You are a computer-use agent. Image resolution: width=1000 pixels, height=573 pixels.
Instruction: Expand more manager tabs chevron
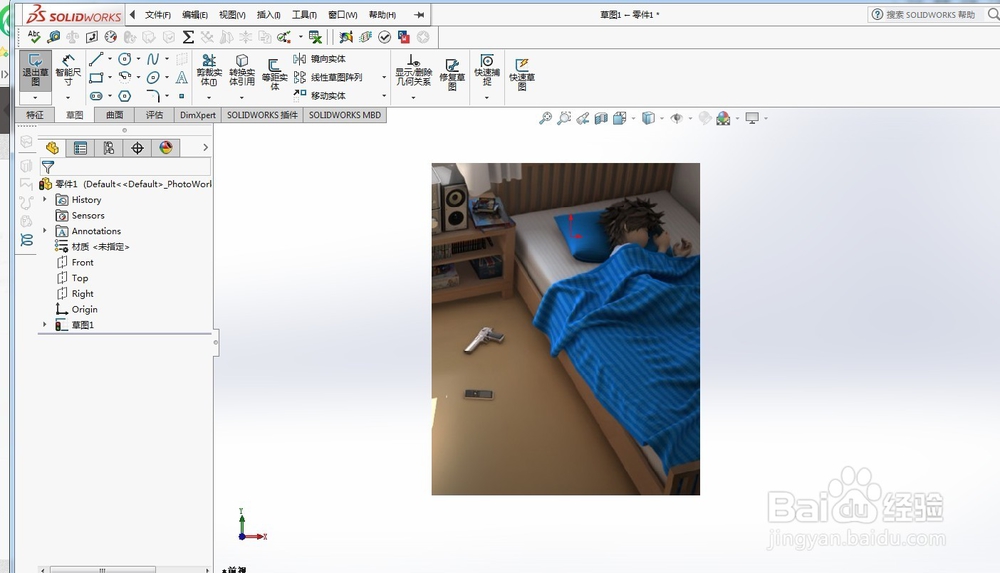click(x=205, y=147)
